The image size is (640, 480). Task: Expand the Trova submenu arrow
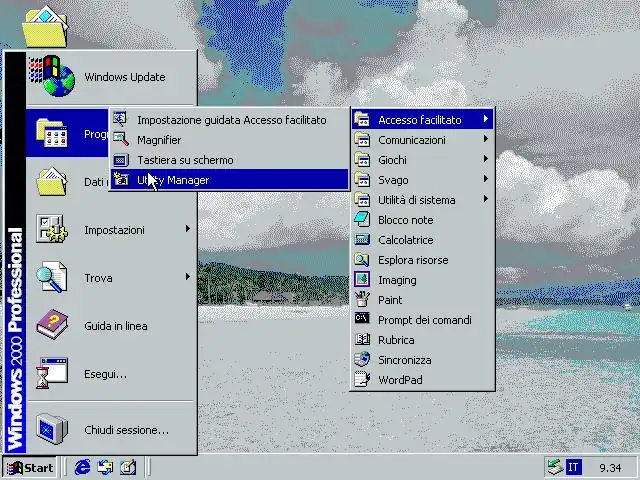click(188, 277)
